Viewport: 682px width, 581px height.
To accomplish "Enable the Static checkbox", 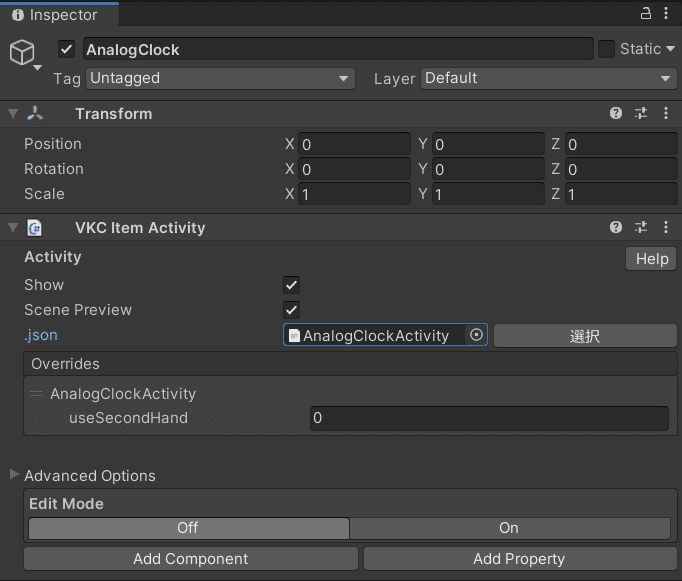I will [606, 49].
